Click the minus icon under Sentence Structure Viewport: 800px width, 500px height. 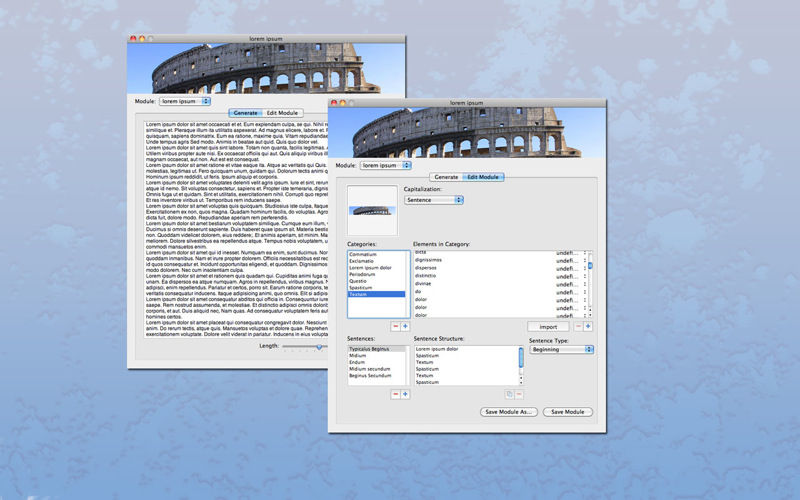519,394
